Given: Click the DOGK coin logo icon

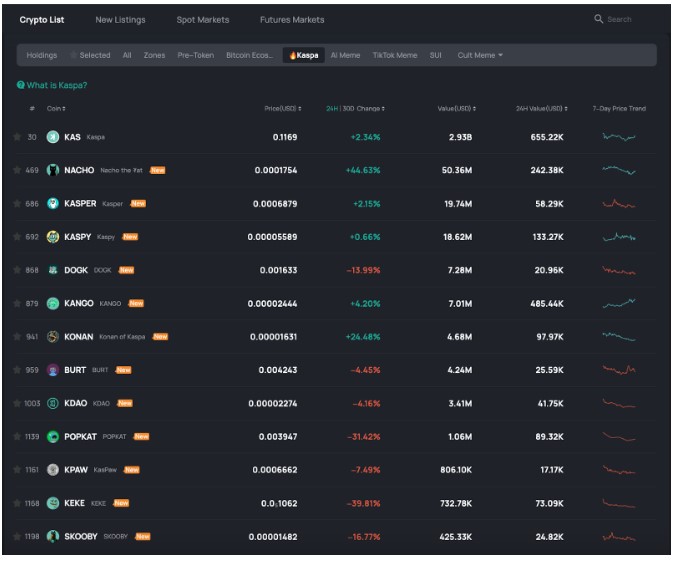Looking at the screenshot, I should (53, 271).
